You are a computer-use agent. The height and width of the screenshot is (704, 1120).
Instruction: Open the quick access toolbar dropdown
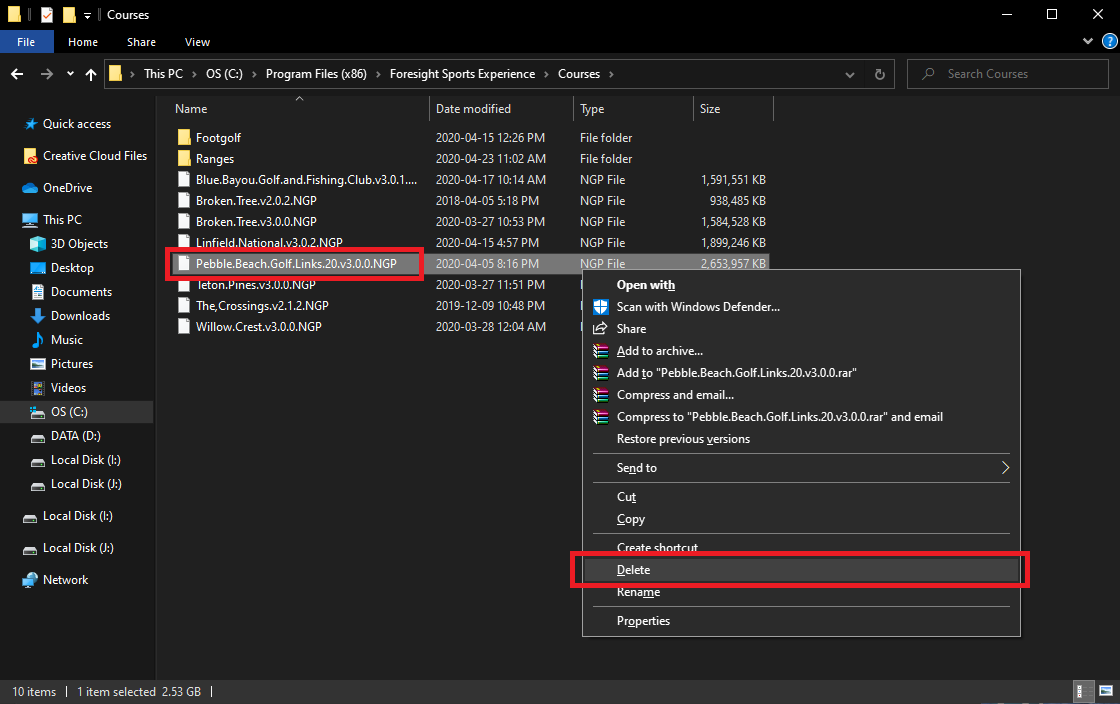coord(87,15)
